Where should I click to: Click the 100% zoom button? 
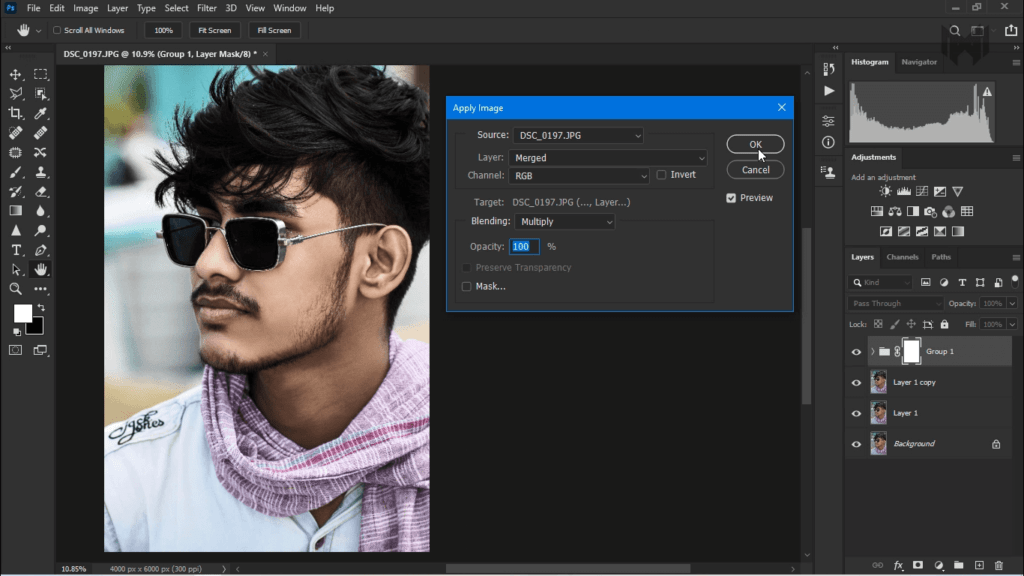click(x=163, y=30)
